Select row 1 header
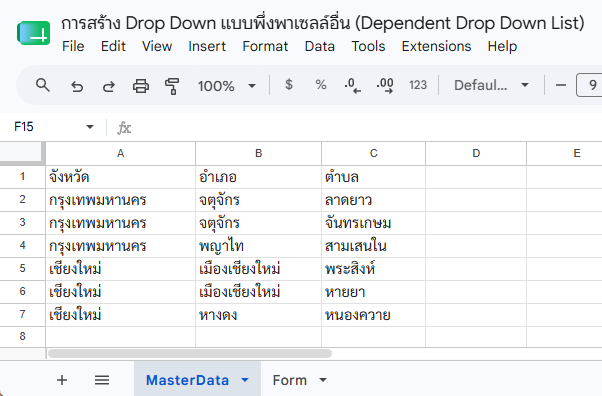The width and height of the screenshot is (602, 396). click(x=22, y=177)
